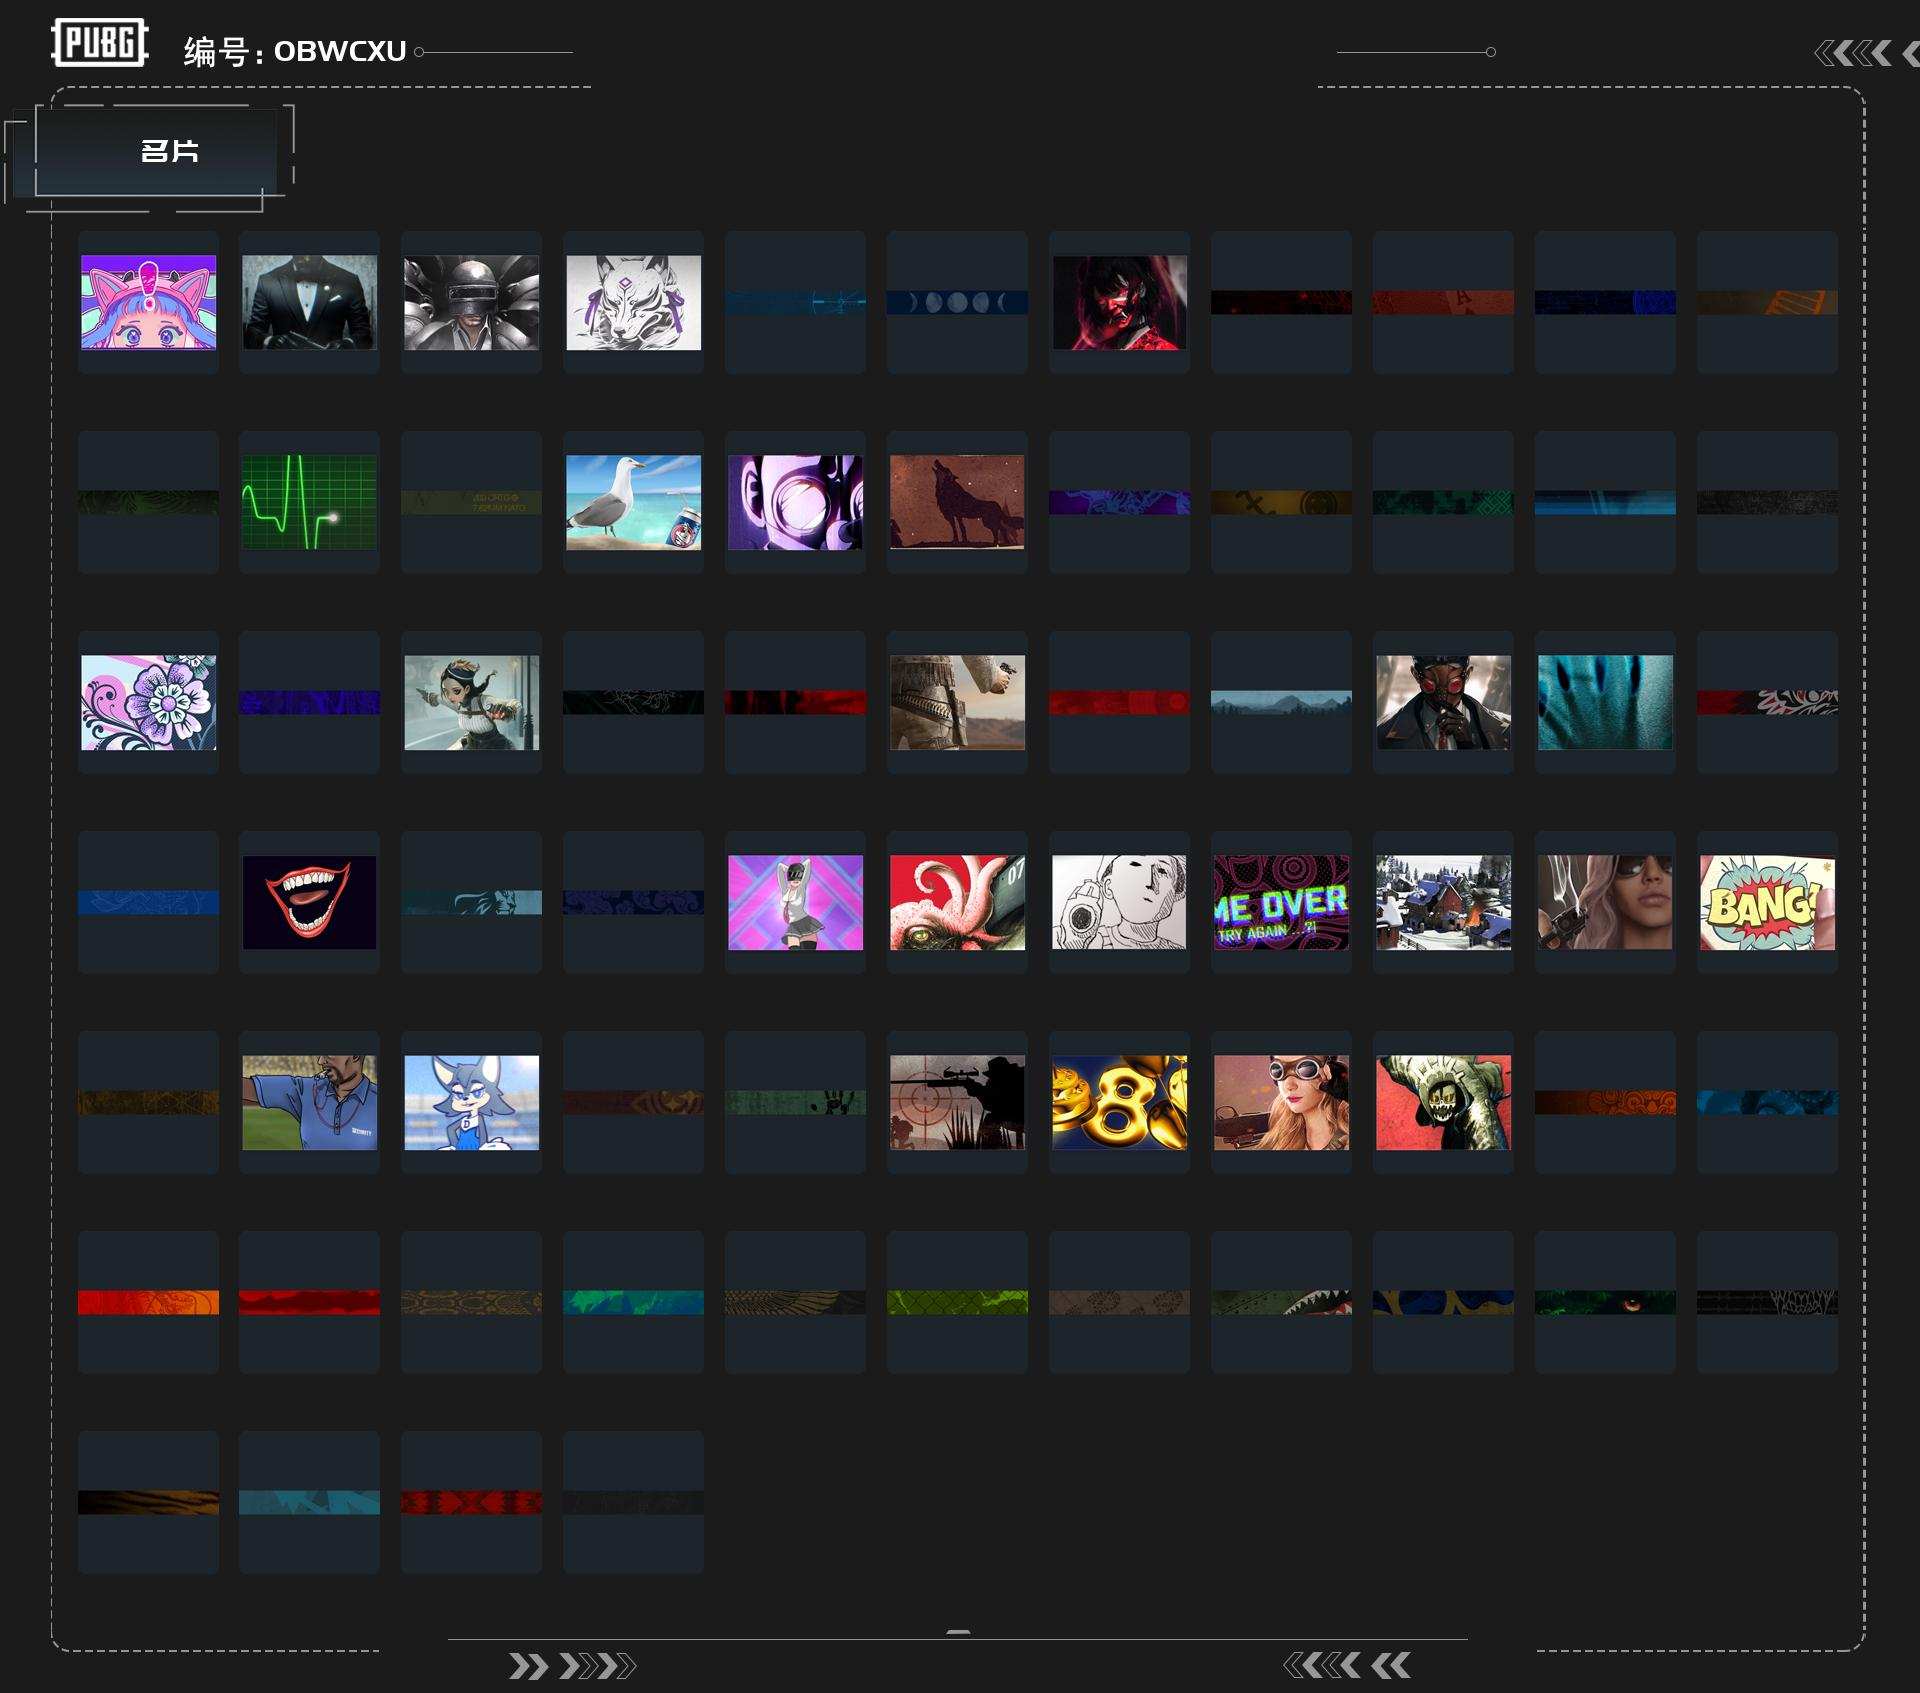The width and height of the screenshot is (1920, 1693).
Task: Choose the black tuxedo man nameplate
Action: click(310, 302)
